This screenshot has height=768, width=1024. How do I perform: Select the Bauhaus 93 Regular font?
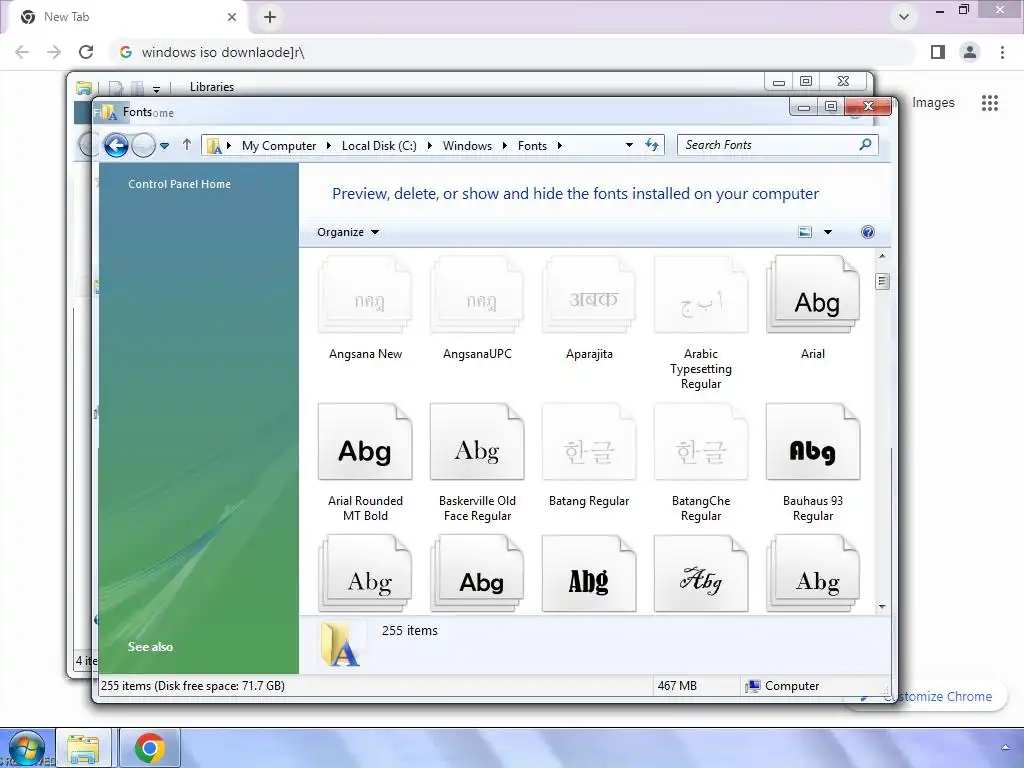(x=813, y=463)
